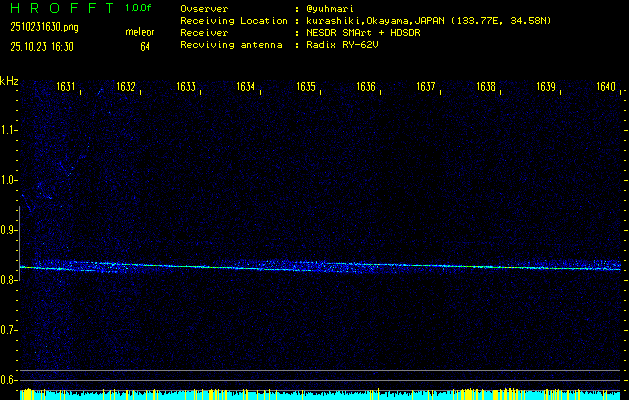This screenshot has height=400, width=629.
Task: Click the meteor label
Action: [139, 33]
